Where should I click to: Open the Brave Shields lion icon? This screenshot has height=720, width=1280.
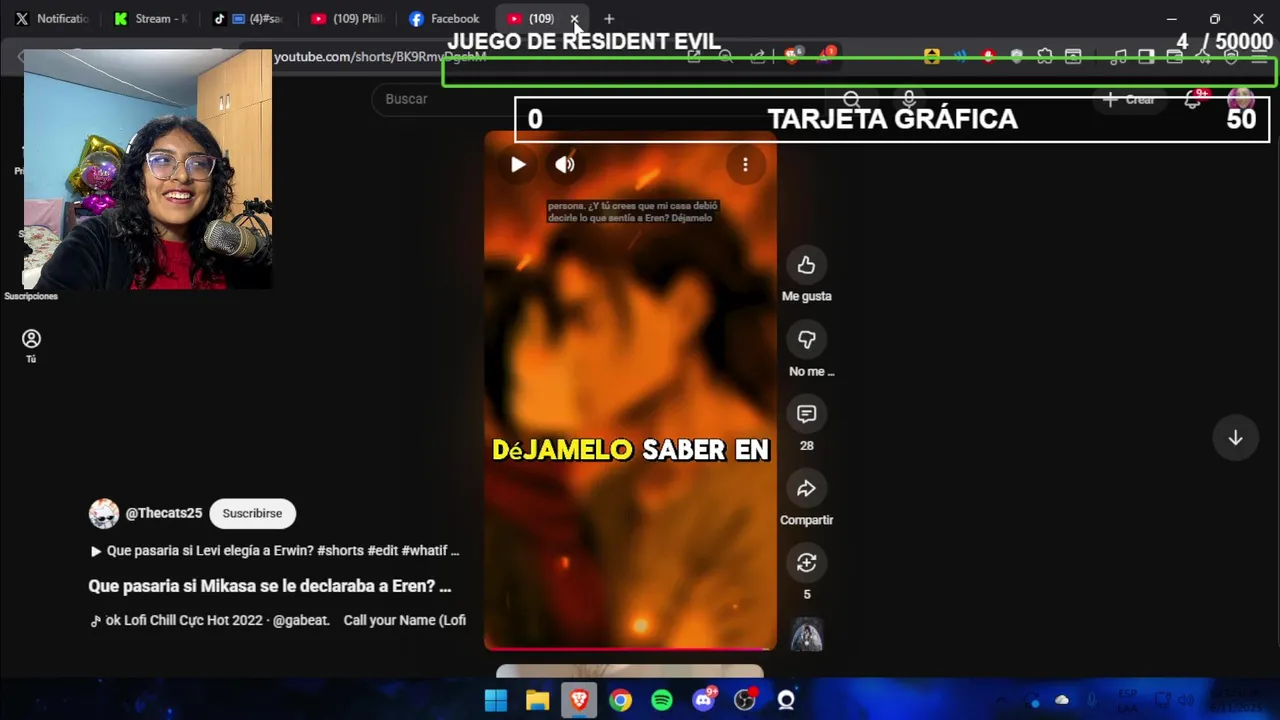point(792,57)
